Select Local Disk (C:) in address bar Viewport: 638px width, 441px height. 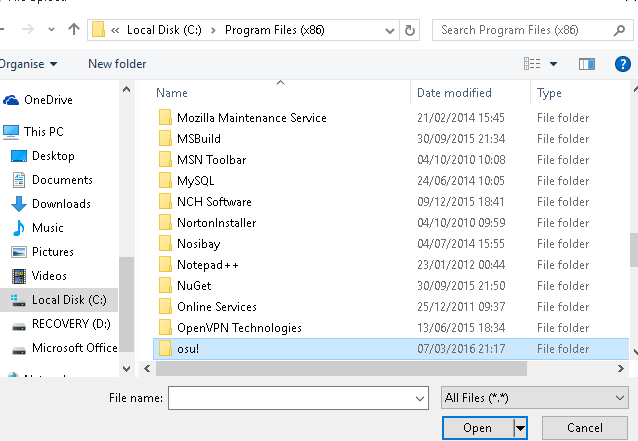pyautogui.click(x=164, y=30)
